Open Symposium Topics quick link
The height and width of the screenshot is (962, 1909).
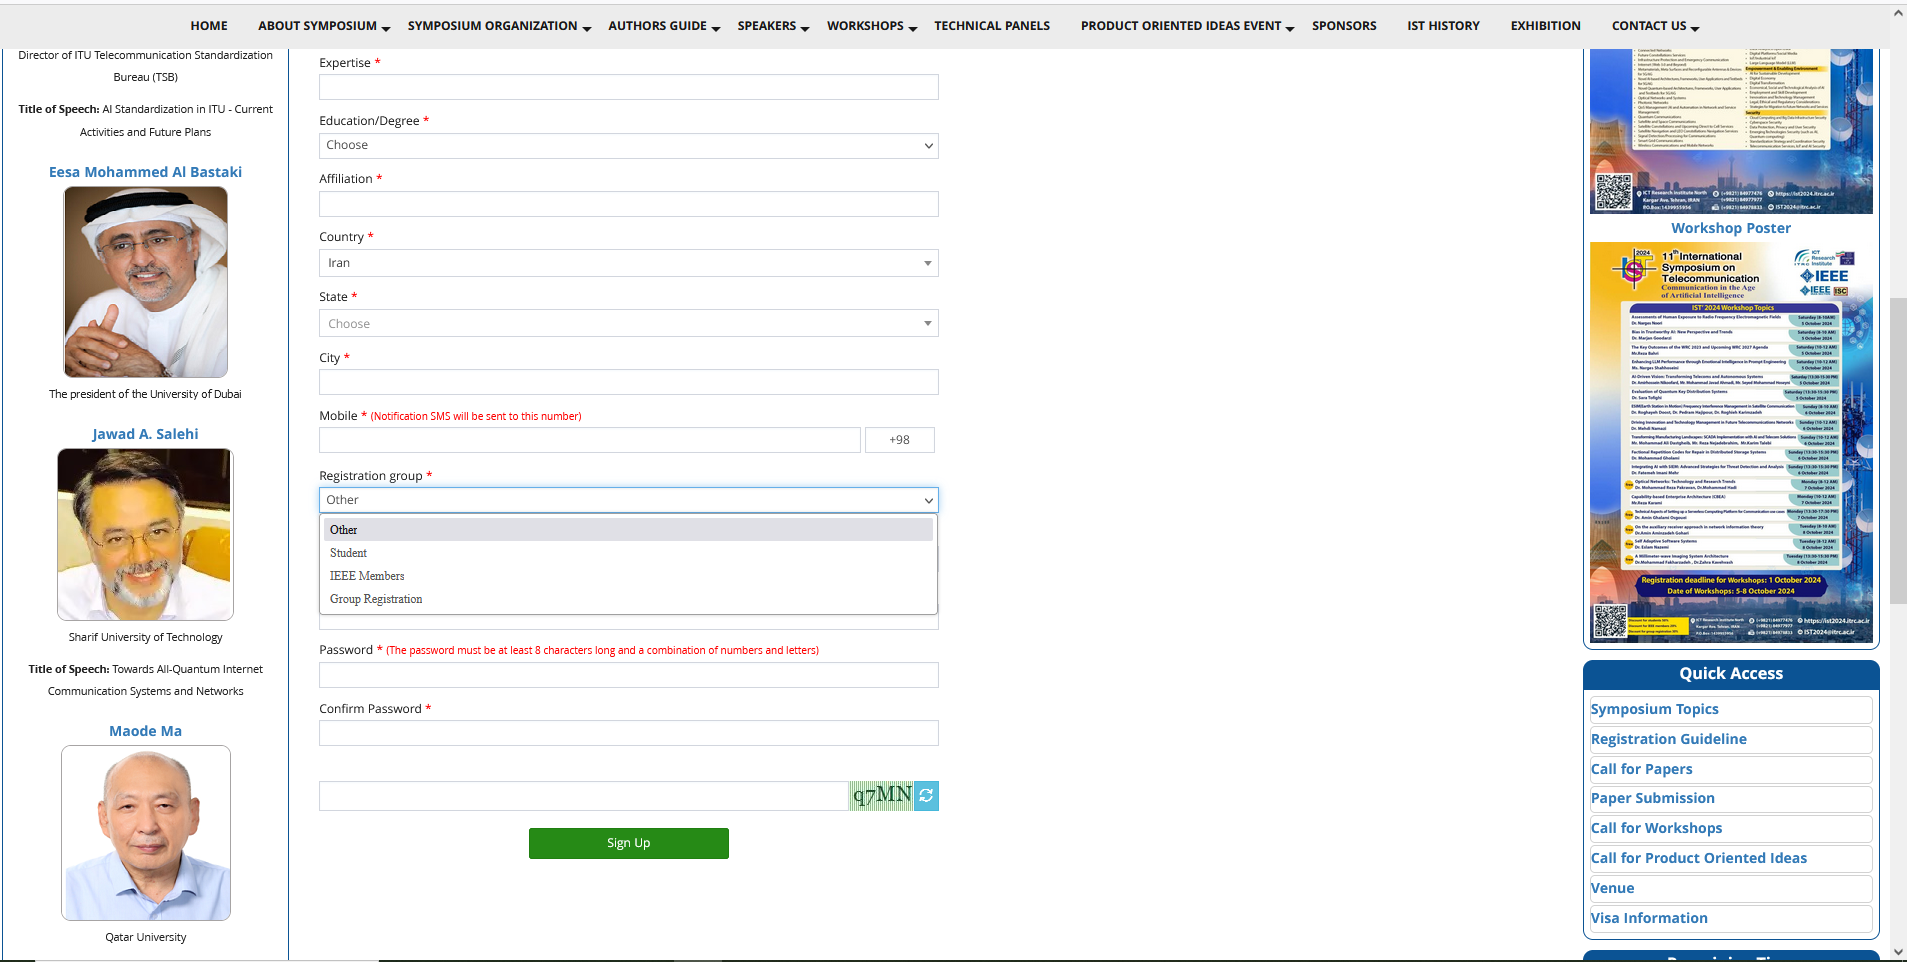tap(1655, 709)
